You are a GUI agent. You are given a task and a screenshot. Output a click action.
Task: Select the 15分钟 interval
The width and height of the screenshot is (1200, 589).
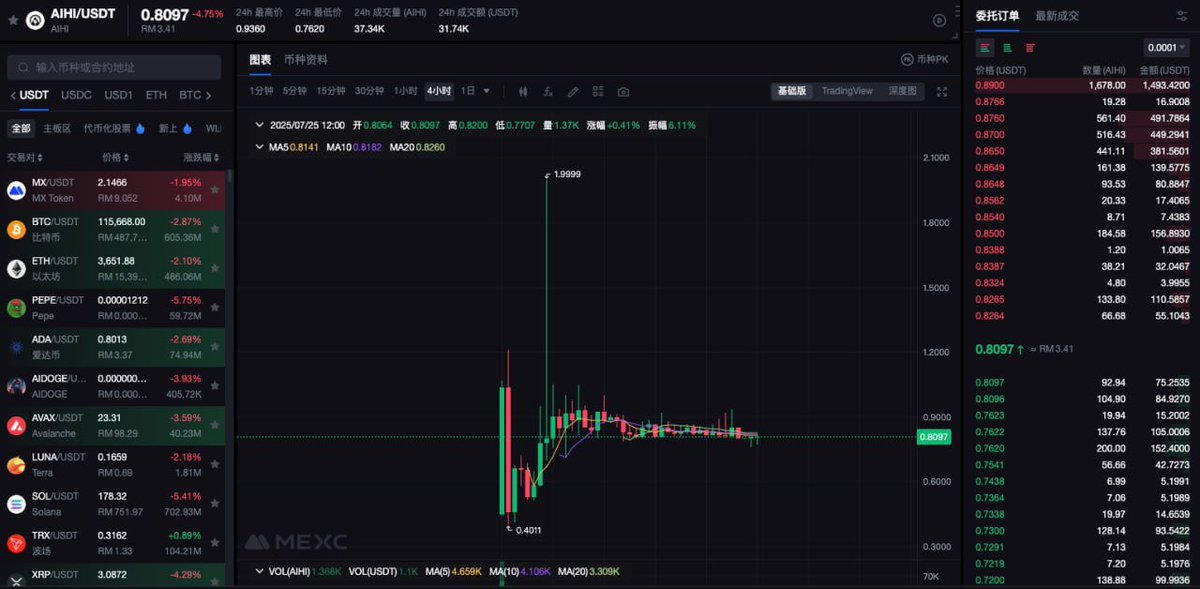tap(331, 91)
